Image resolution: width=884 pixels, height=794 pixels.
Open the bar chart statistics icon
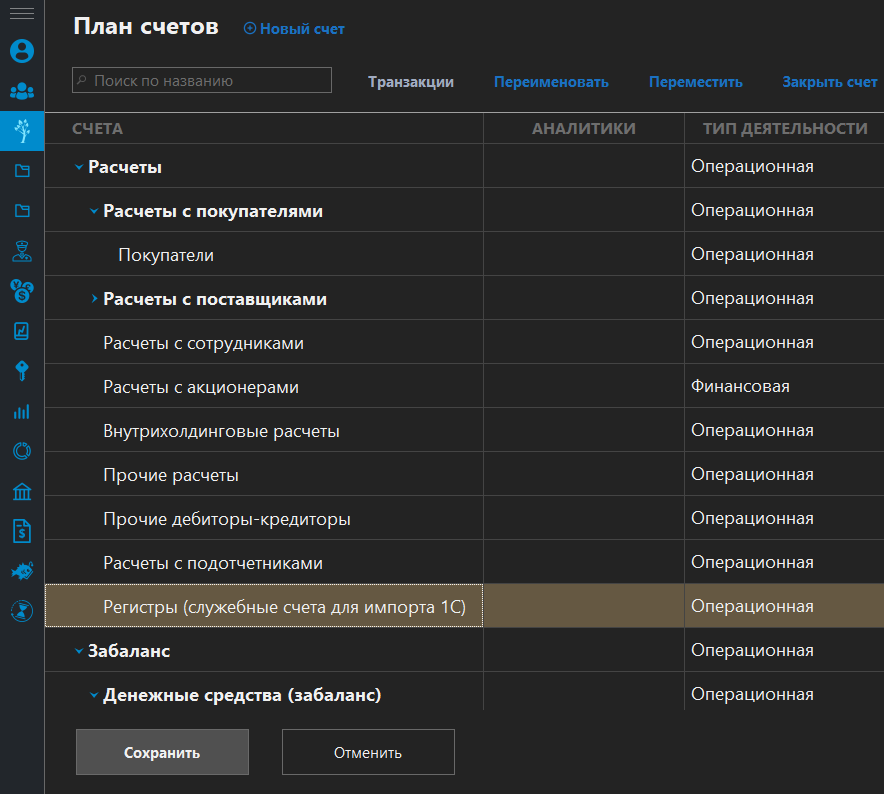pyautogui.click(x=21, y=411)
